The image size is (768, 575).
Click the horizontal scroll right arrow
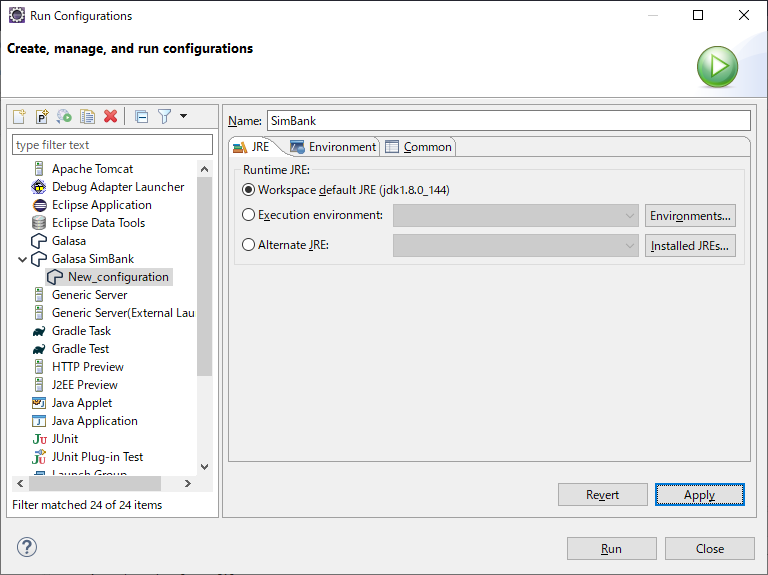click(x=188, y=483)
